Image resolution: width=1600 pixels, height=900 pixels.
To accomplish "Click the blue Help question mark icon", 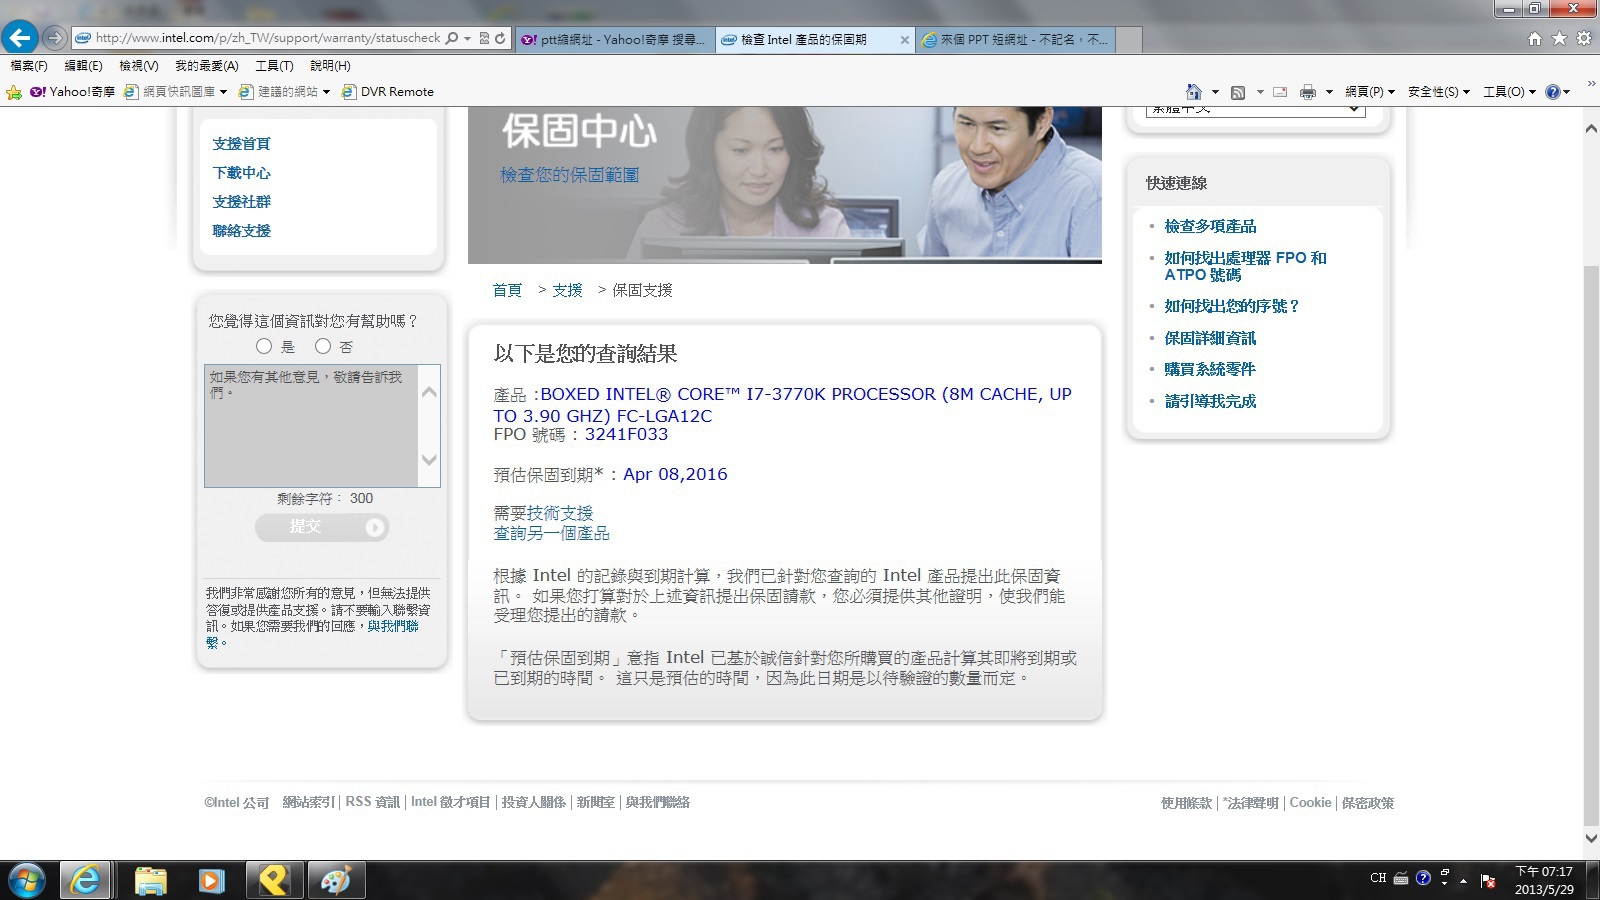I will 1553,92.
